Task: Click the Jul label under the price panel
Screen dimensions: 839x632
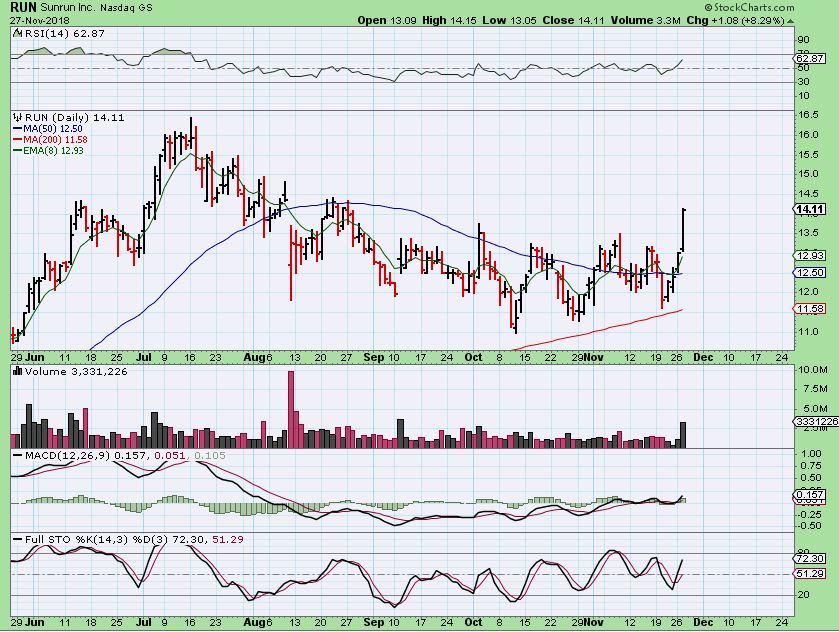Action: coord(143,357)
